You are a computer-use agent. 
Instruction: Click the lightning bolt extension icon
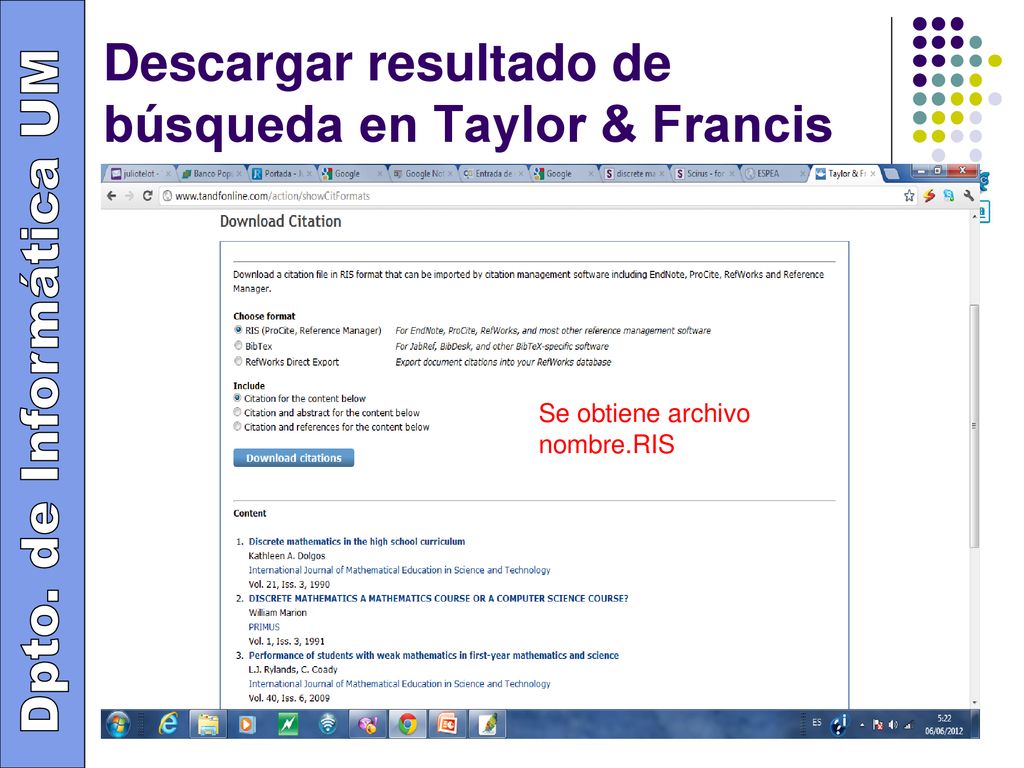point(929,196)
